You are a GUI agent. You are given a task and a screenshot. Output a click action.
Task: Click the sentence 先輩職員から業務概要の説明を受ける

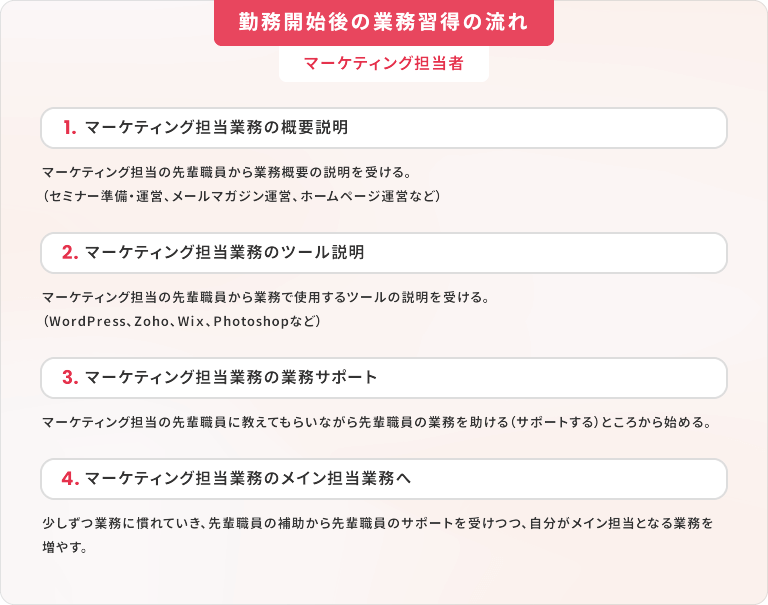click(x=291, y=172)
